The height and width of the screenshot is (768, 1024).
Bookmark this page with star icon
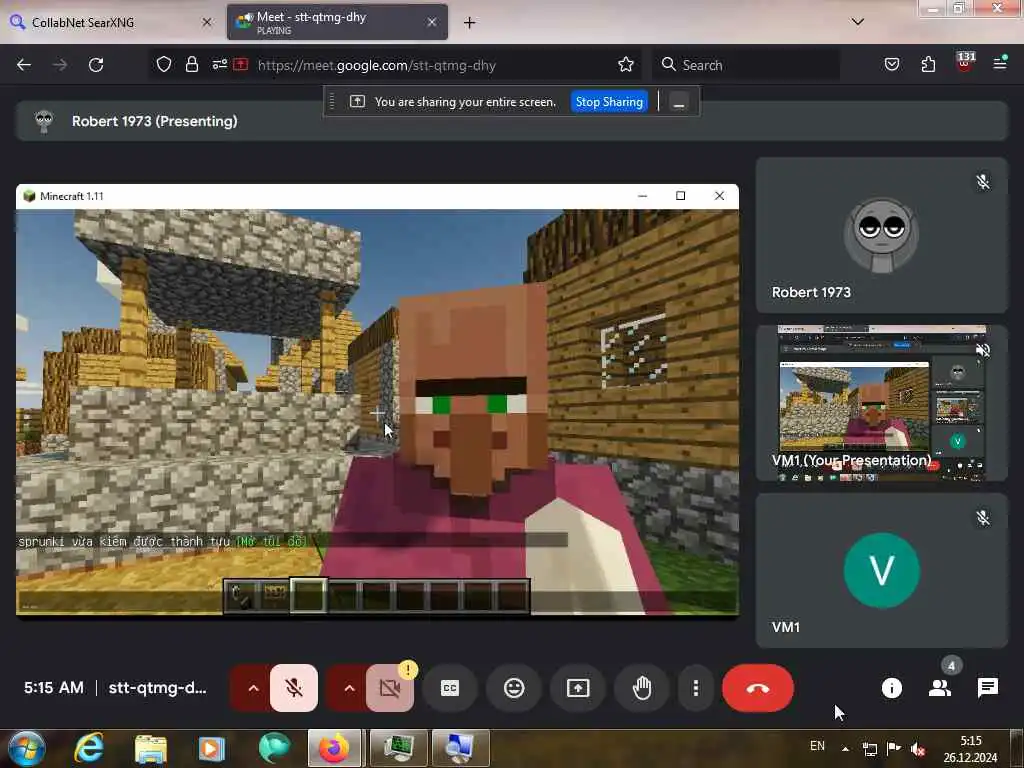626,64
